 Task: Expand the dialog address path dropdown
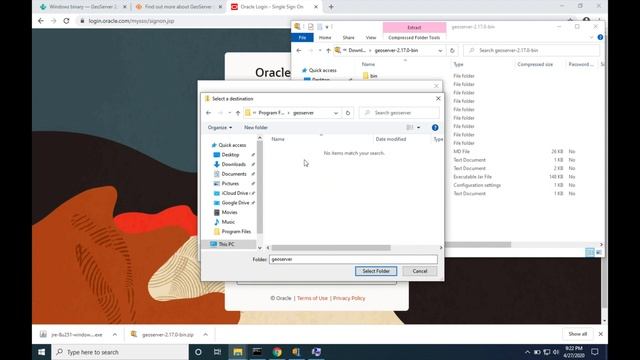coord(336,113)
